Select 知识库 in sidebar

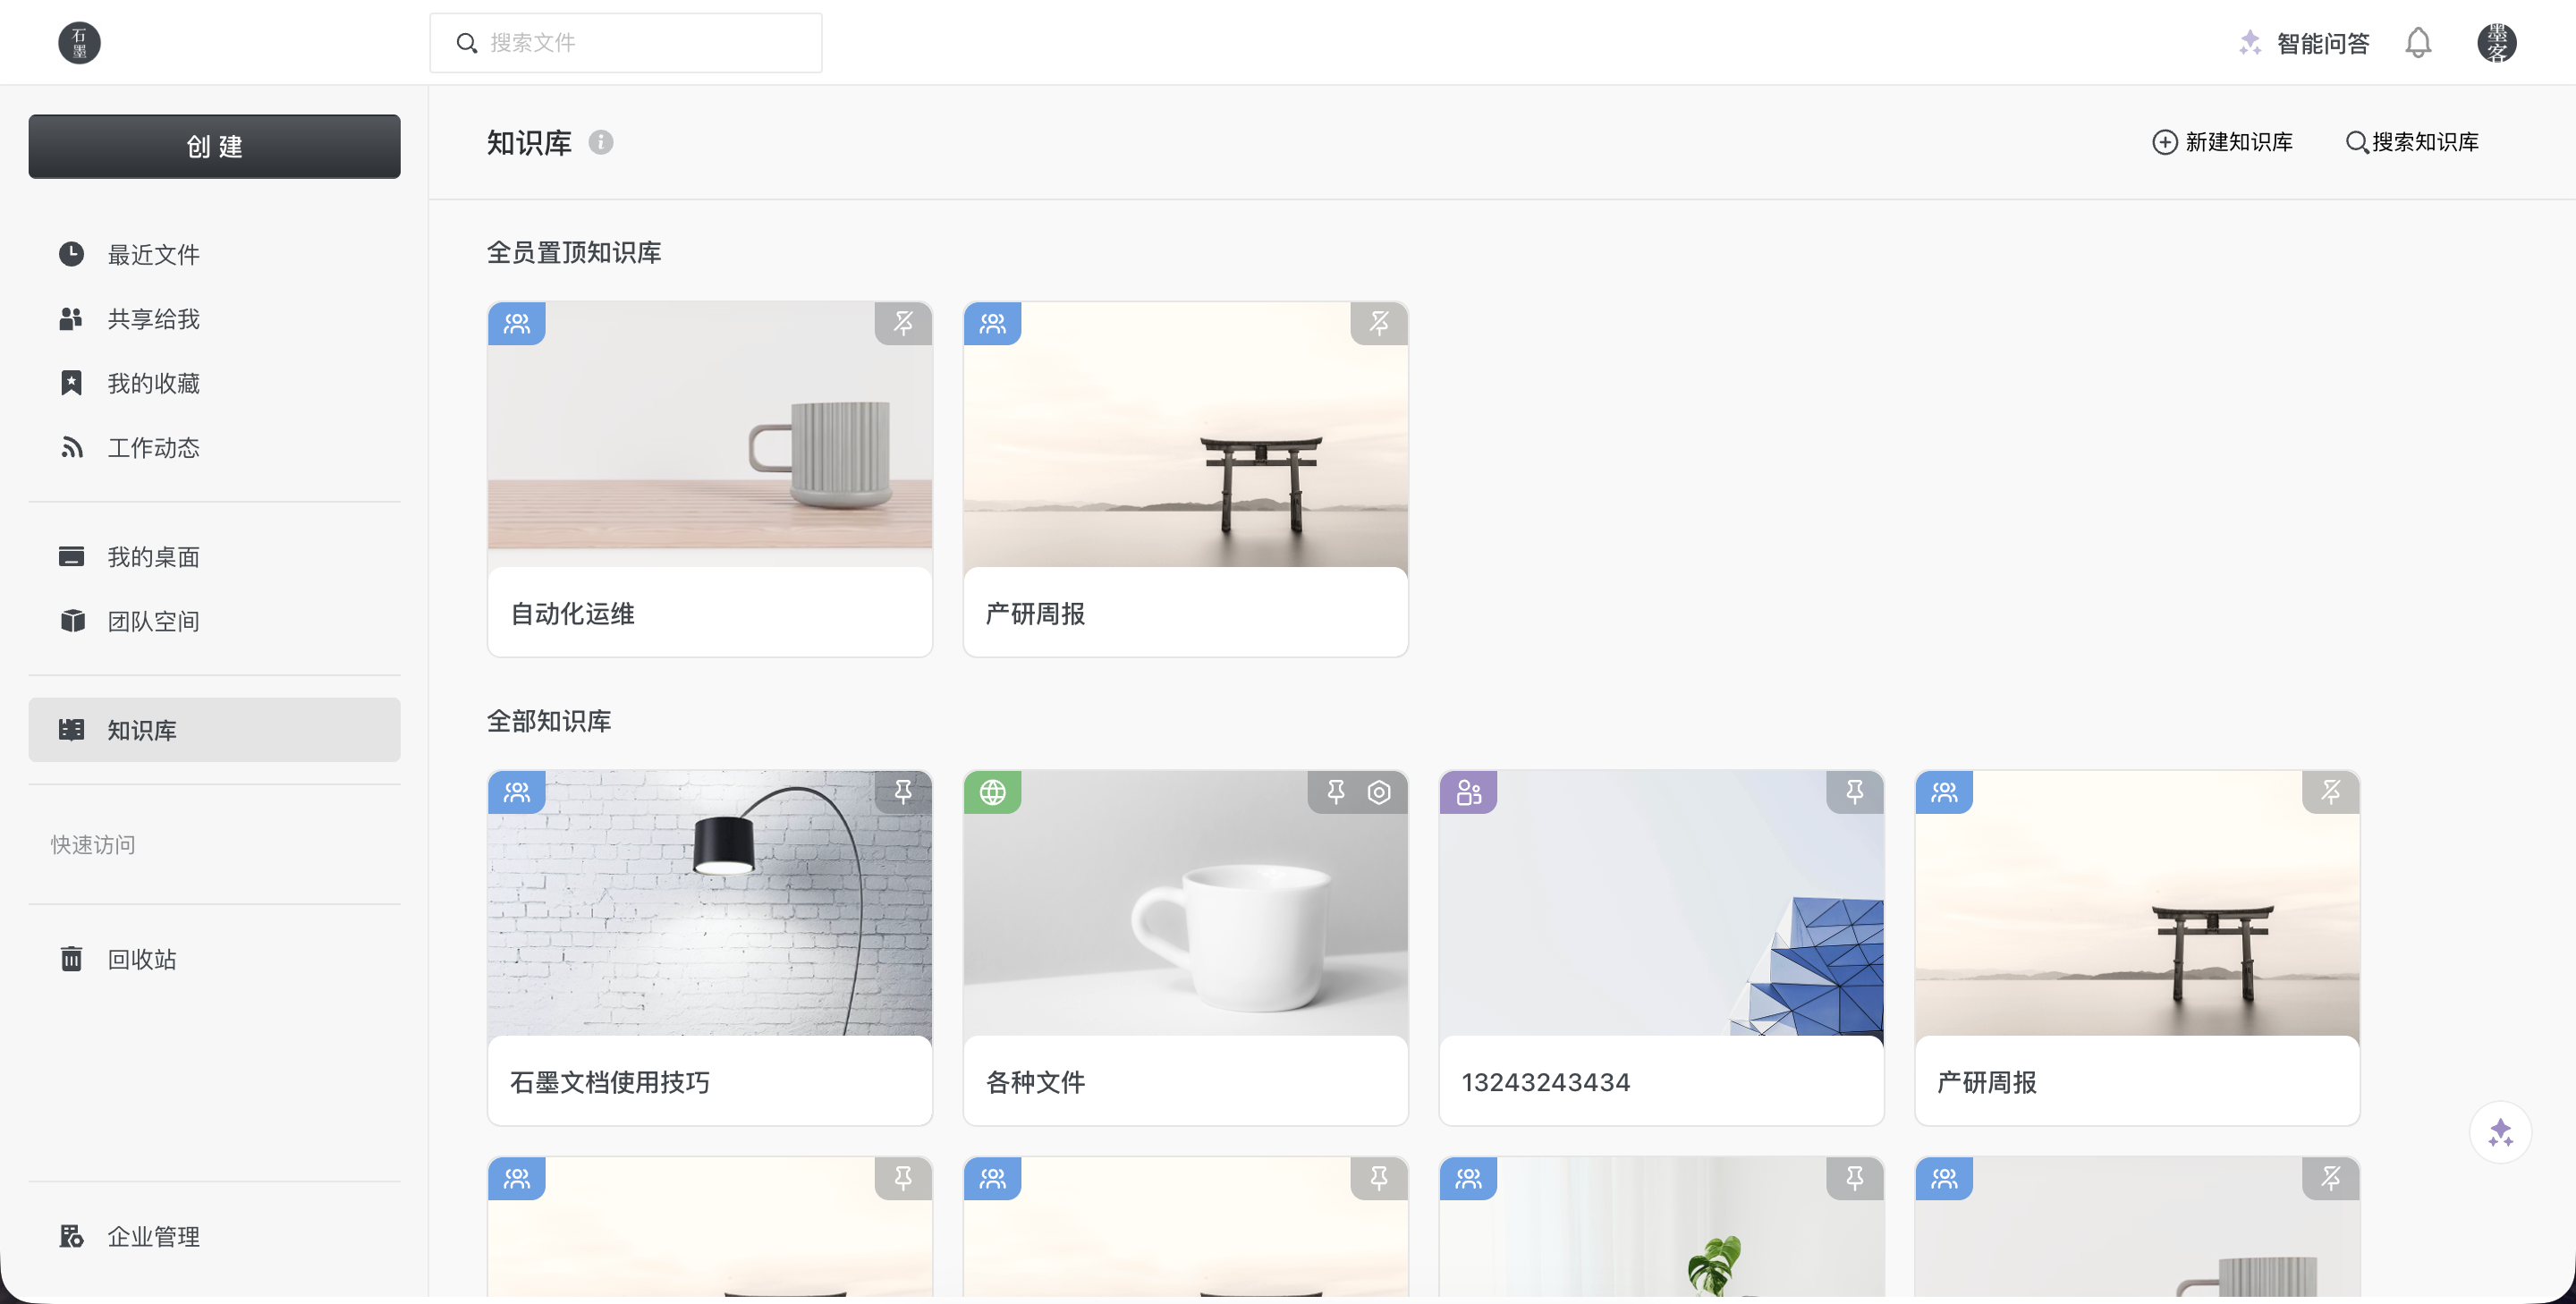(x=214, y=730)
